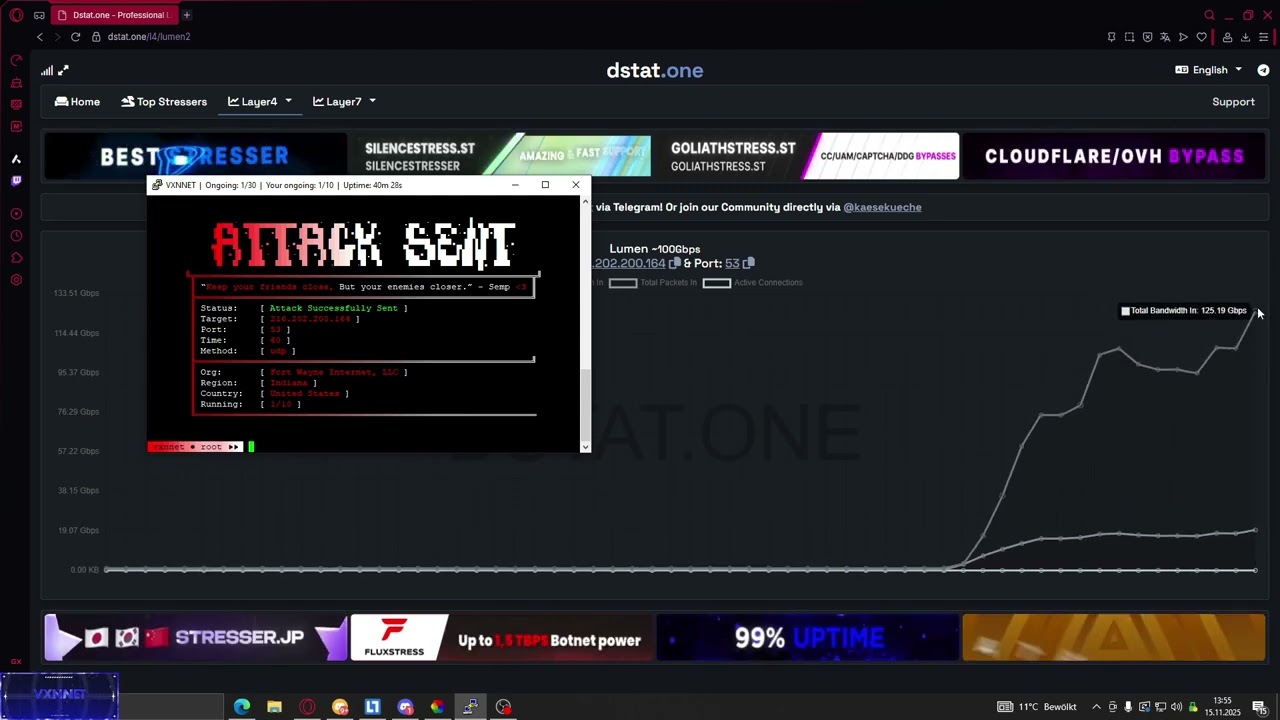Click the pin icon in address bar

point(1111,37)
